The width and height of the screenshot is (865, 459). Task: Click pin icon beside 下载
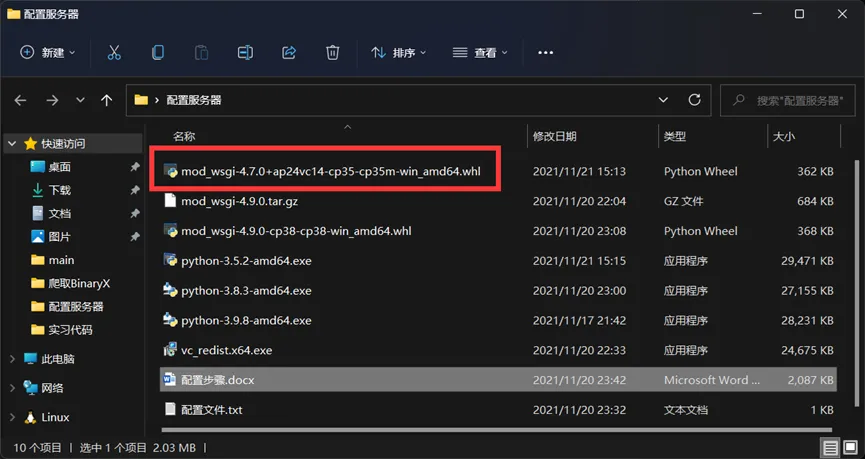pos(135,190)
